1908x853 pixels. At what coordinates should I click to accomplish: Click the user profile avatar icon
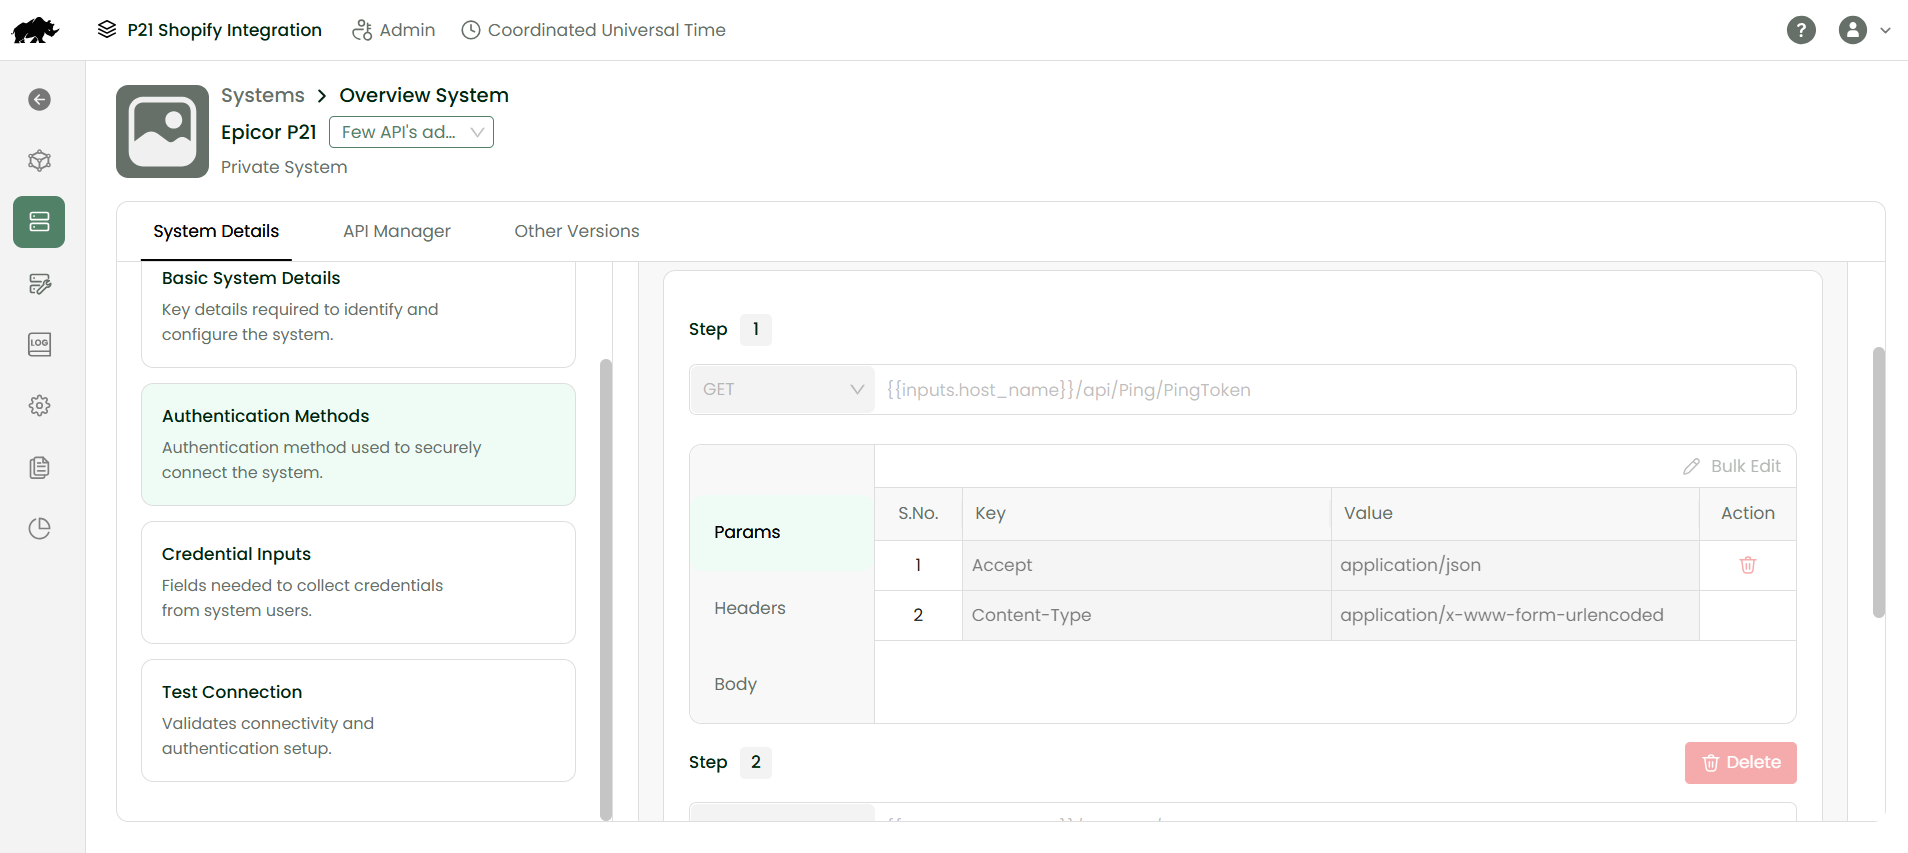pos(1853,30)
